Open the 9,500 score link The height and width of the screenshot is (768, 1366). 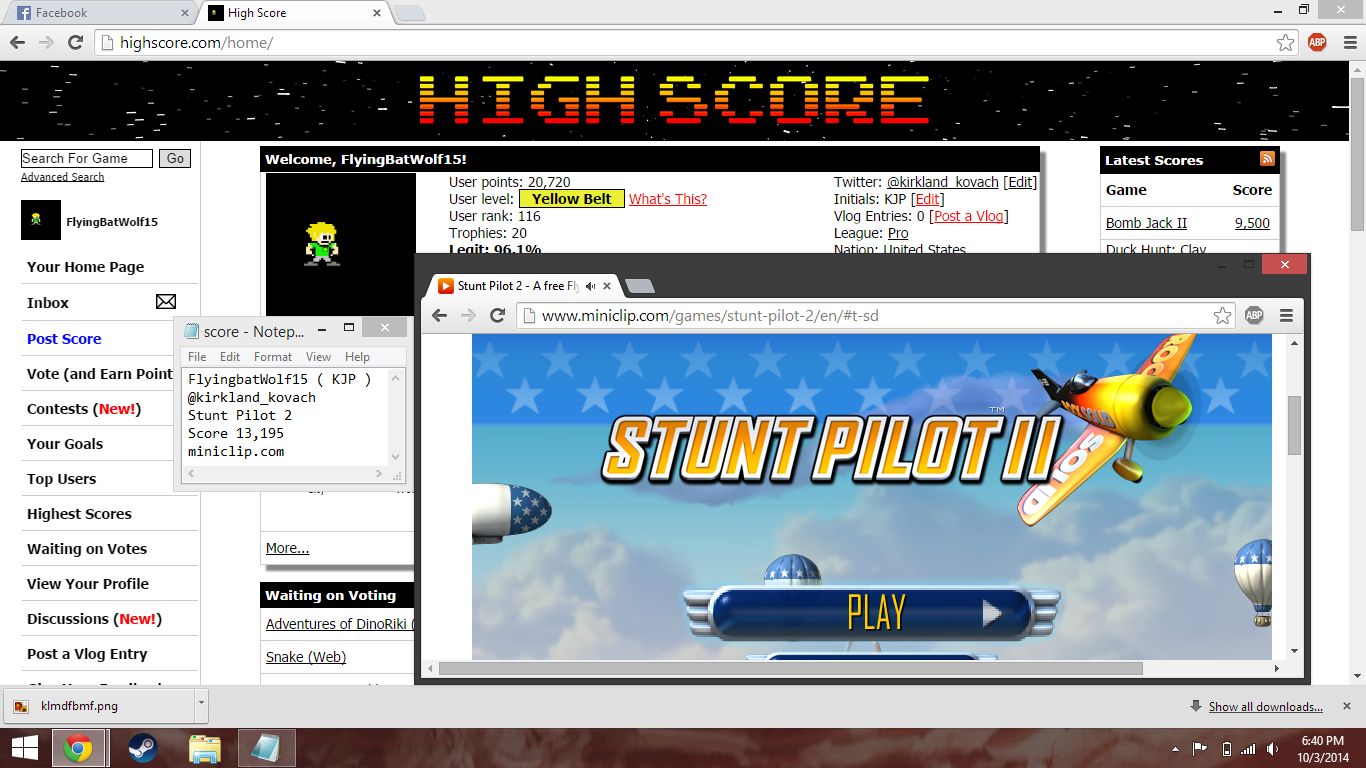click(1252, 223)
